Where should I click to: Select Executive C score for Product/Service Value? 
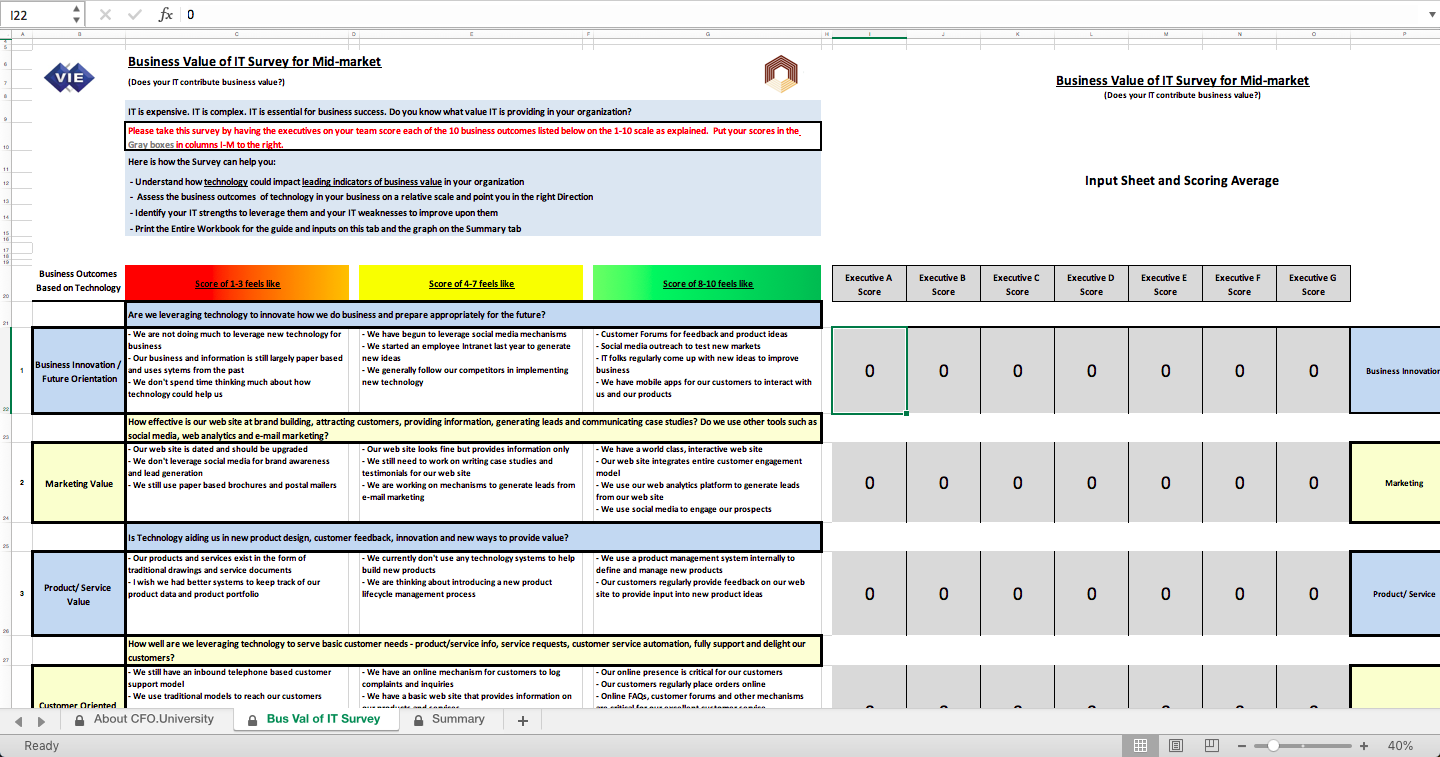click(1017, 593)
